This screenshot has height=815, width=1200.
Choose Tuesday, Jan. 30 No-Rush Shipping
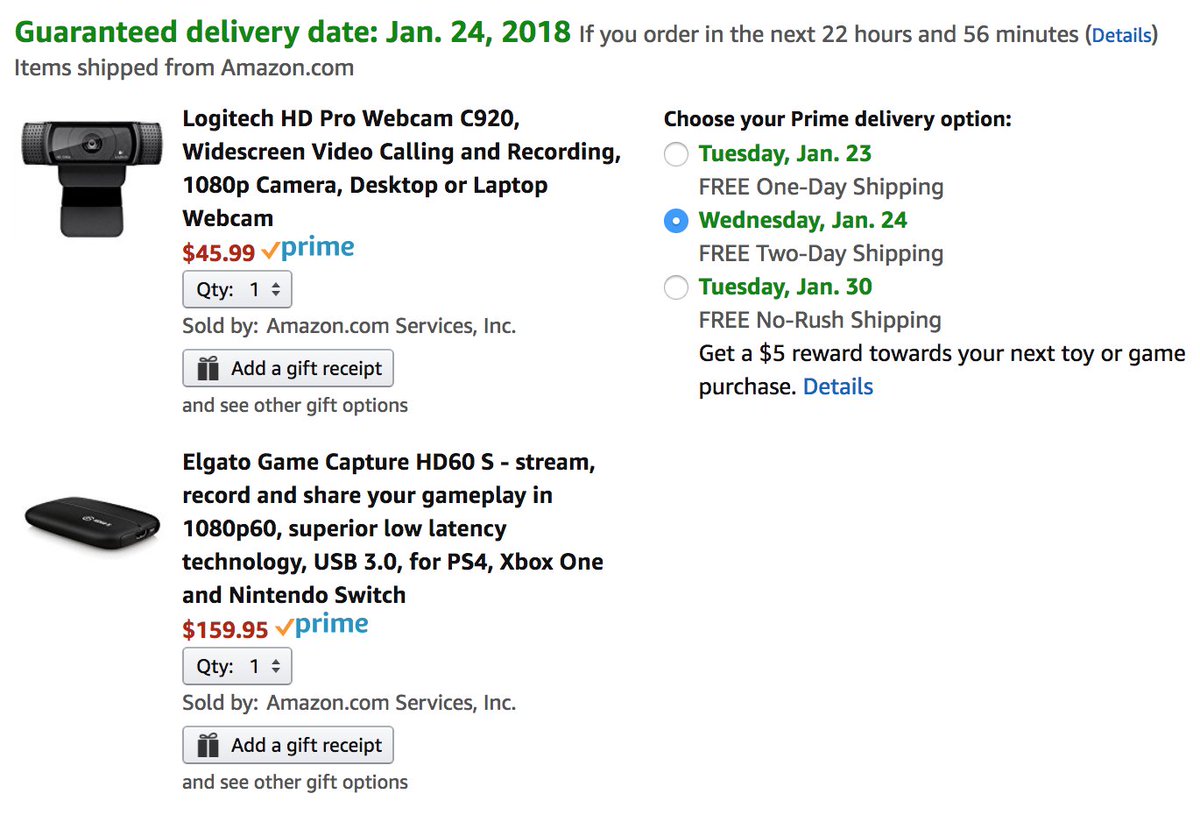point(676,288)
